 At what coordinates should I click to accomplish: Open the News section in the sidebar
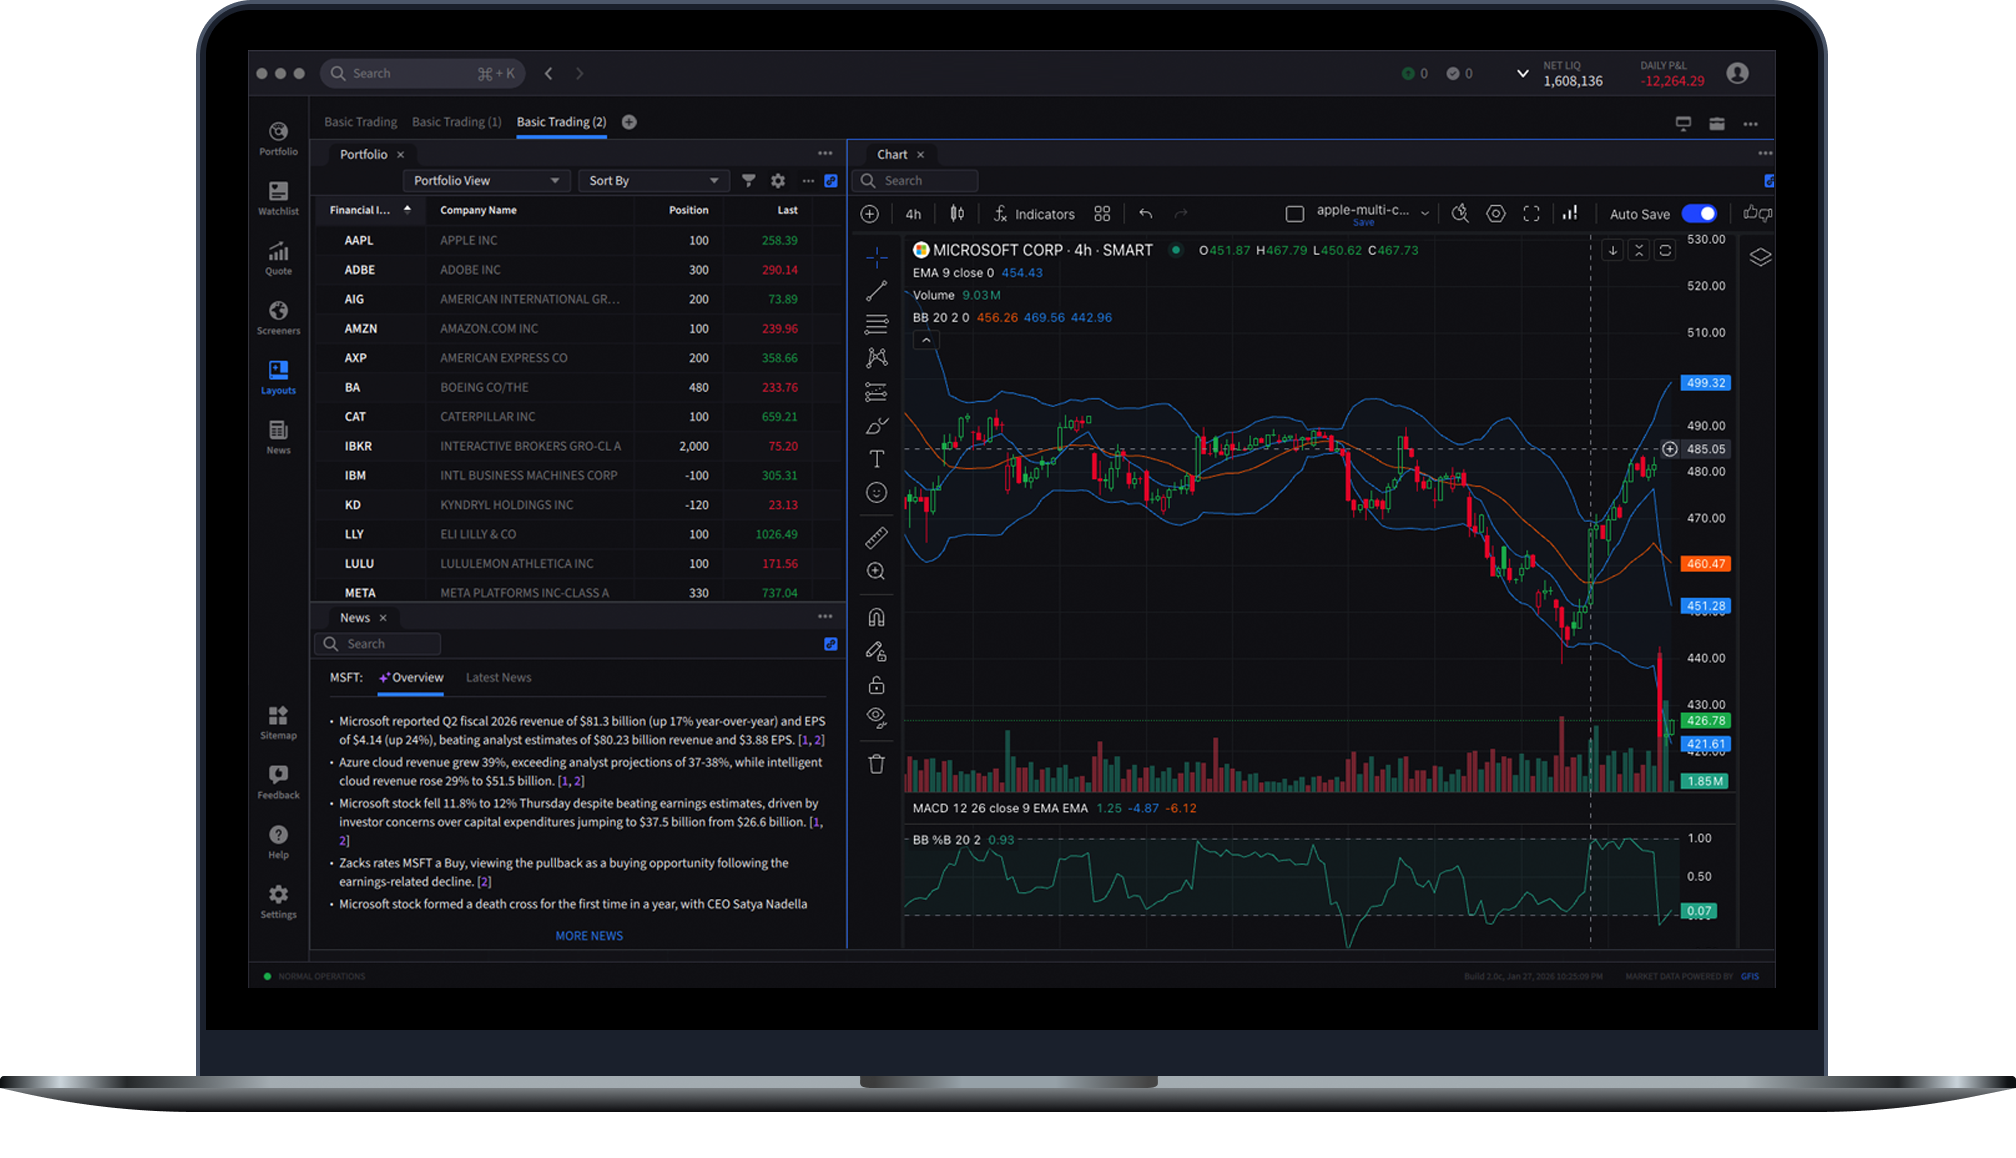pos(278,437)
